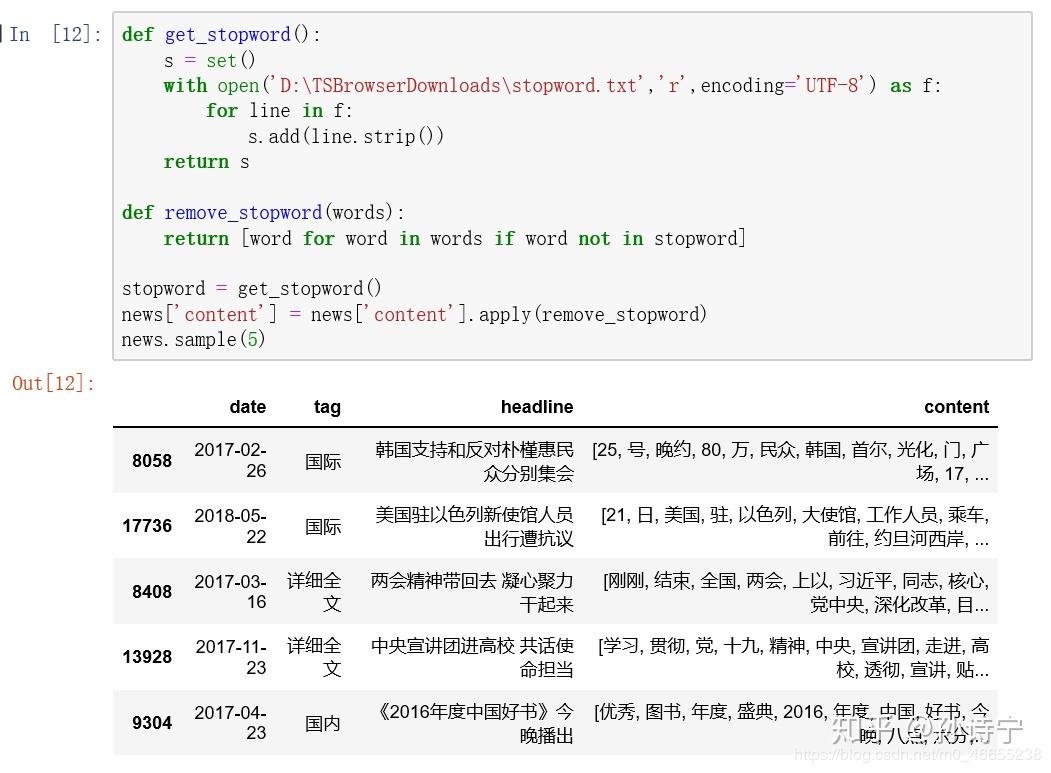The height and width of the screenshot is (773, 1051).
Task: Click the headline column header
Action: point(538,407)
